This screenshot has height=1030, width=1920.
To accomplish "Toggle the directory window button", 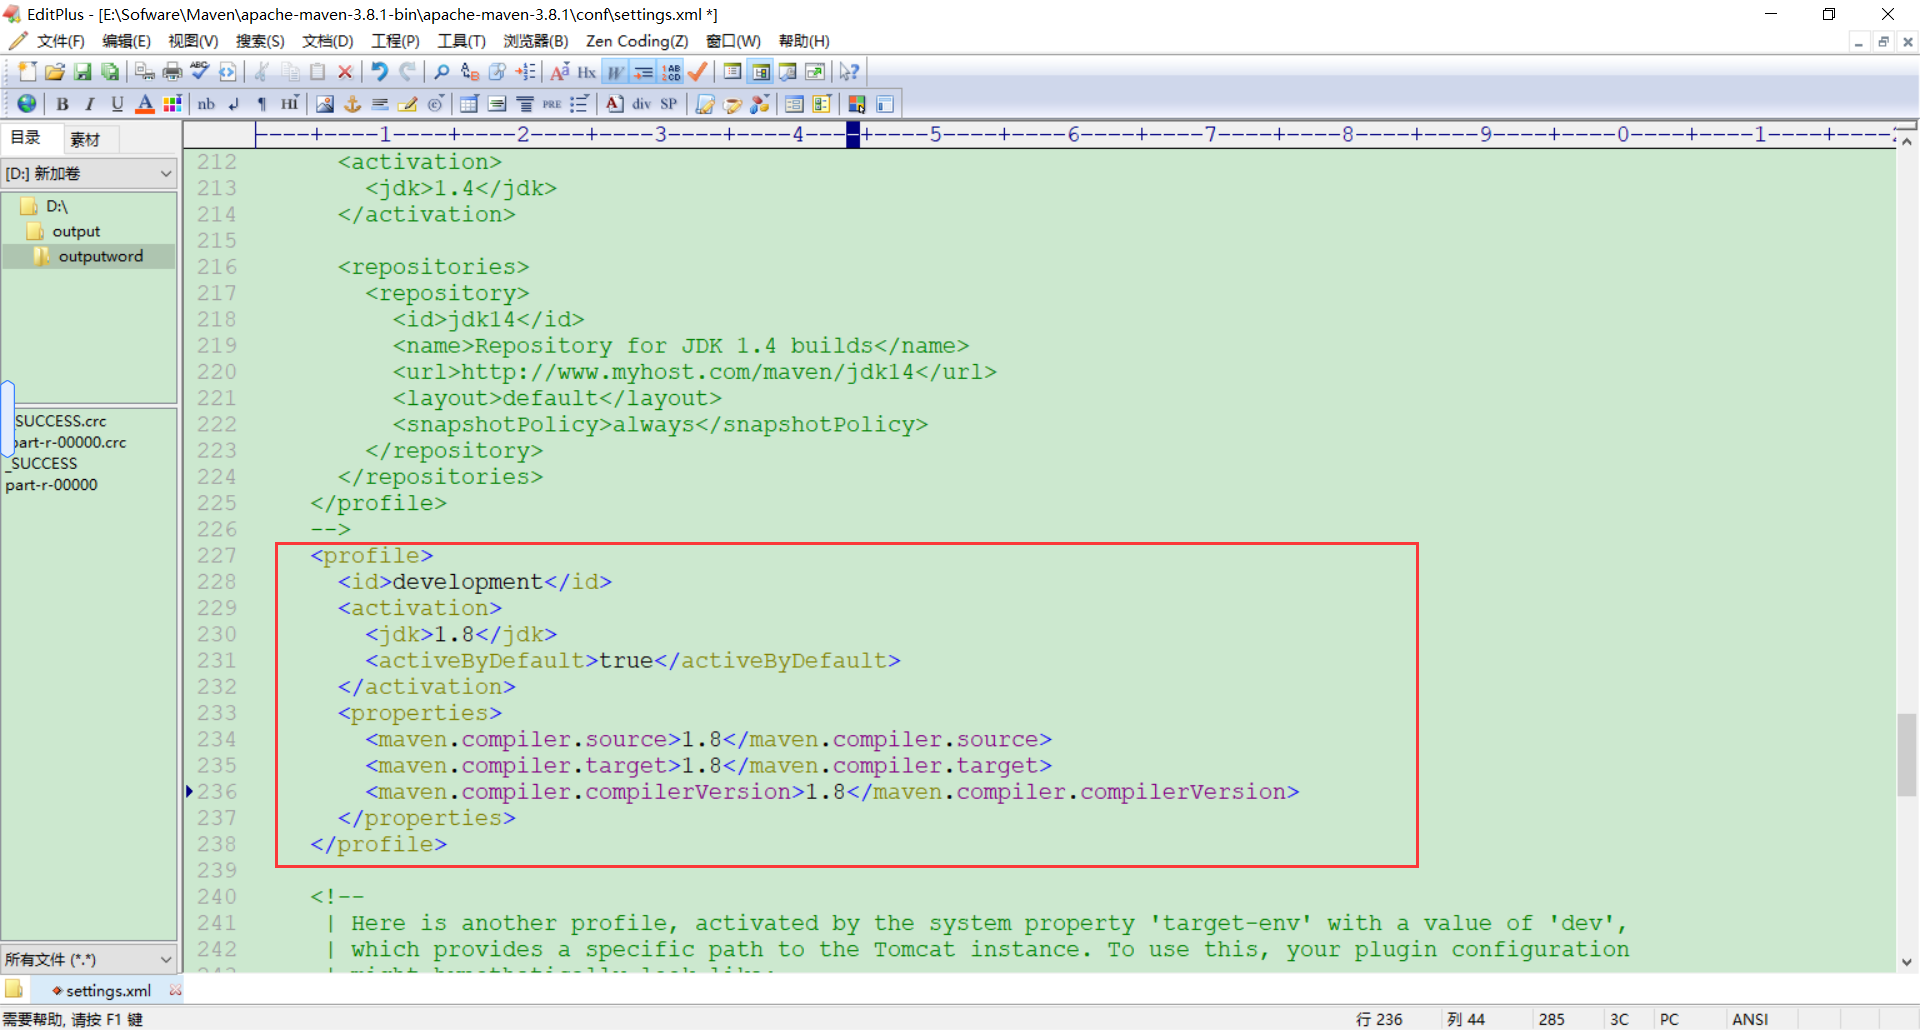I will pyautogui.click(x=761, y=72).
